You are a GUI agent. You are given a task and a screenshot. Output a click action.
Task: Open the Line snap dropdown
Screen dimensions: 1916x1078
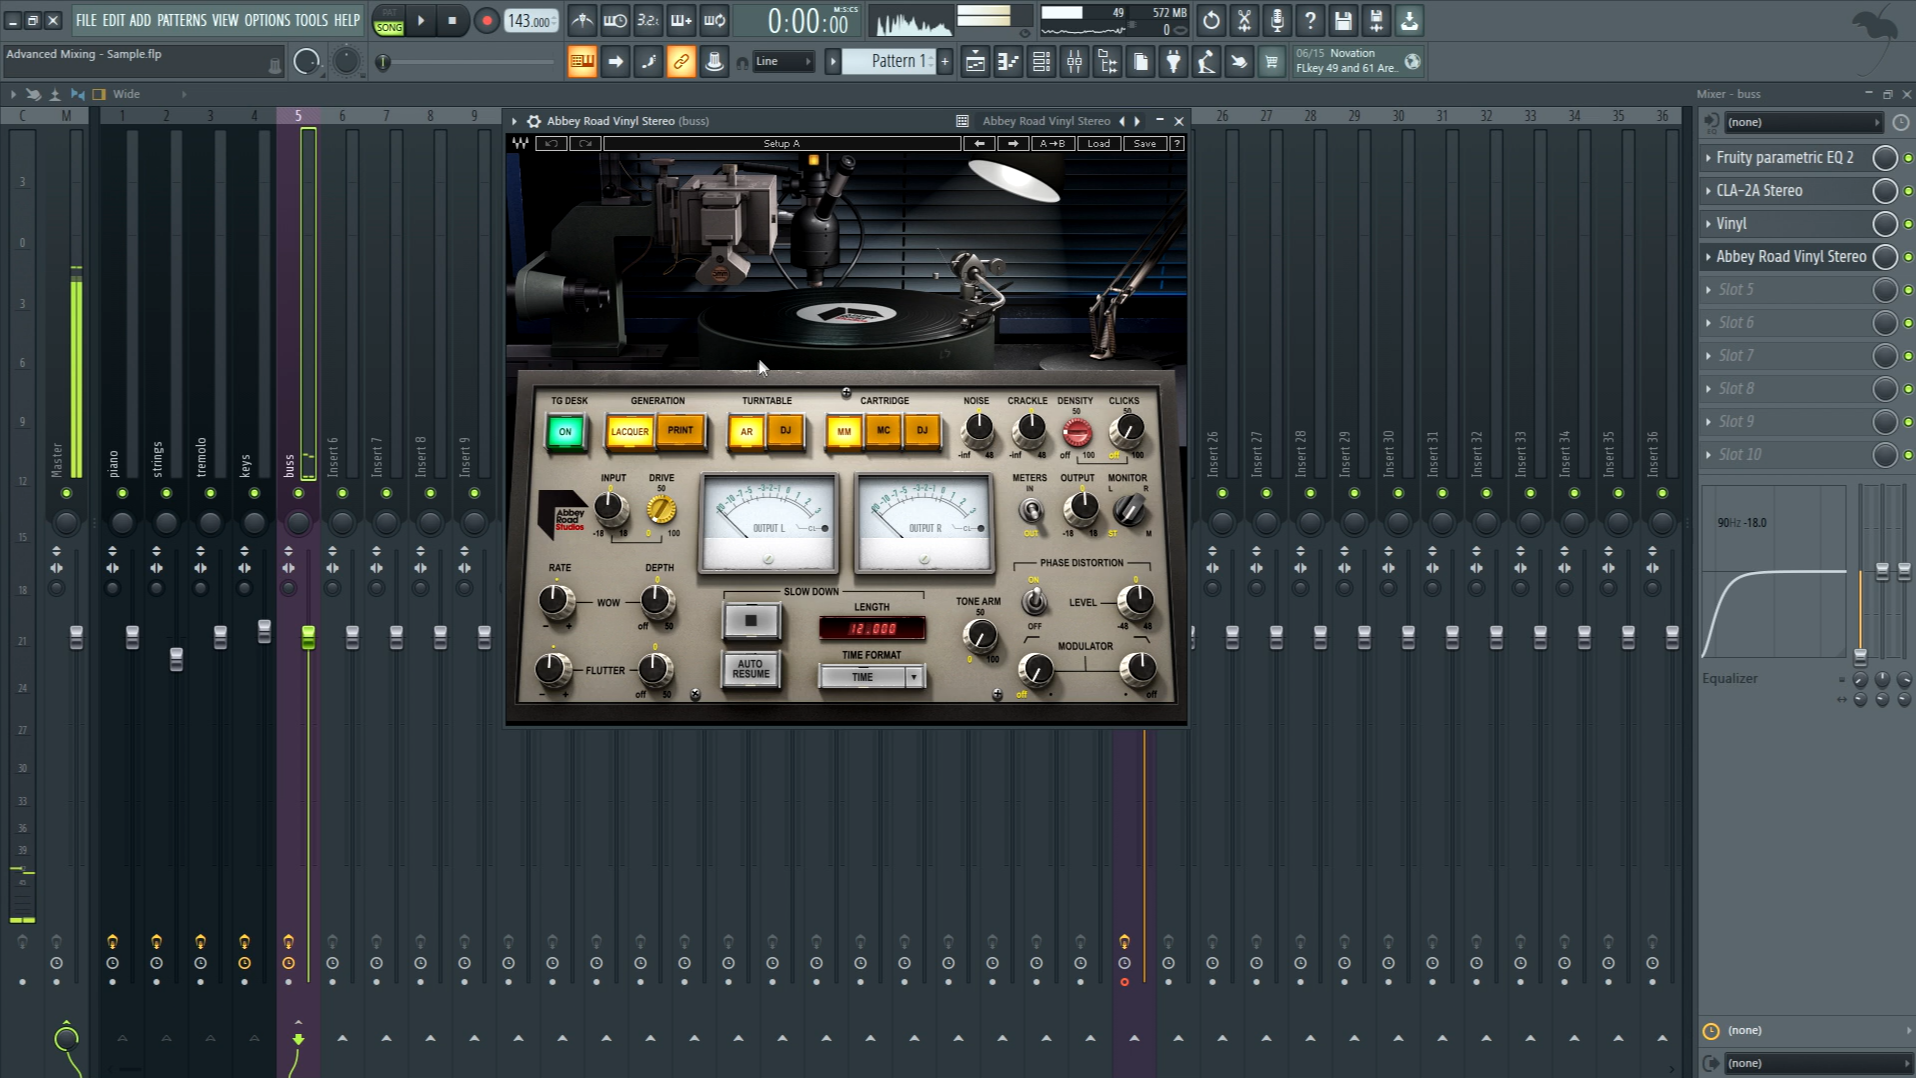click(x=782, y=62)
